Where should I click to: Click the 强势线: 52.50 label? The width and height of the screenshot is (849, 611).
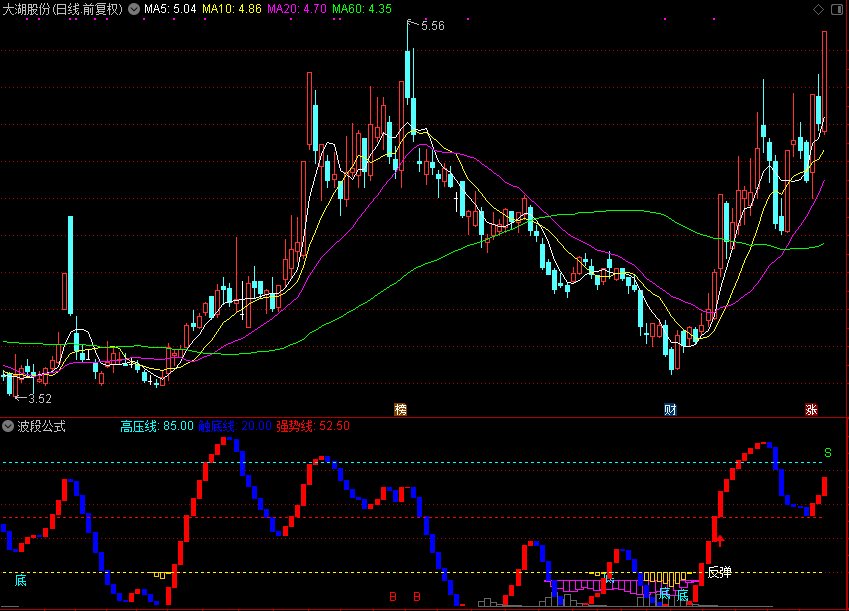313,426
